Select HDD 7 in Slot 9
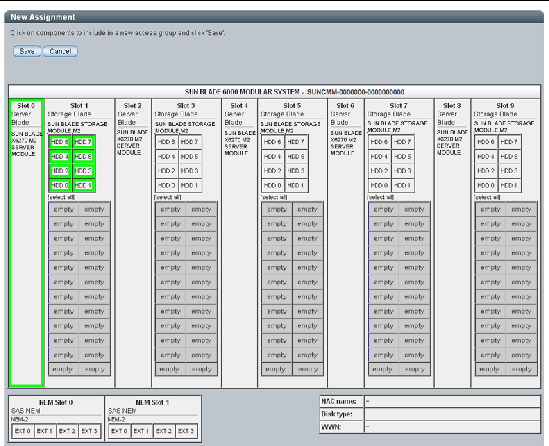This screenshot has height=446, width=549. pos(509,142)
